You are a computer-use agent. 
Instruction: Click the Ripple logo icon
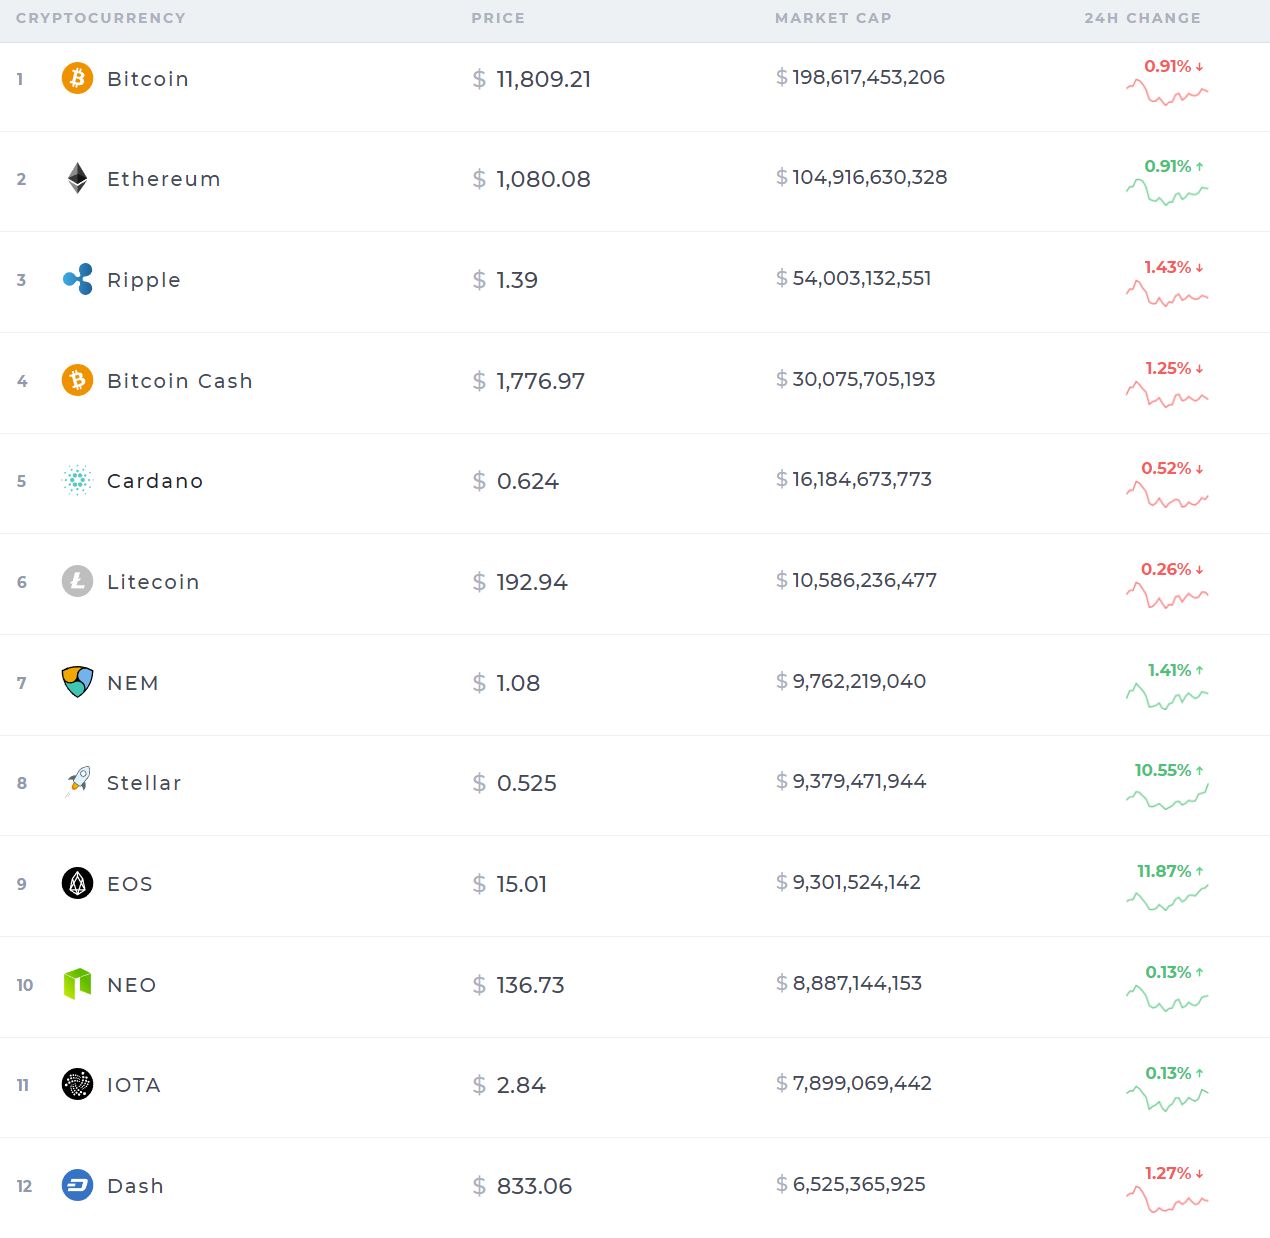pyautogui.click(x=77, y=279)
